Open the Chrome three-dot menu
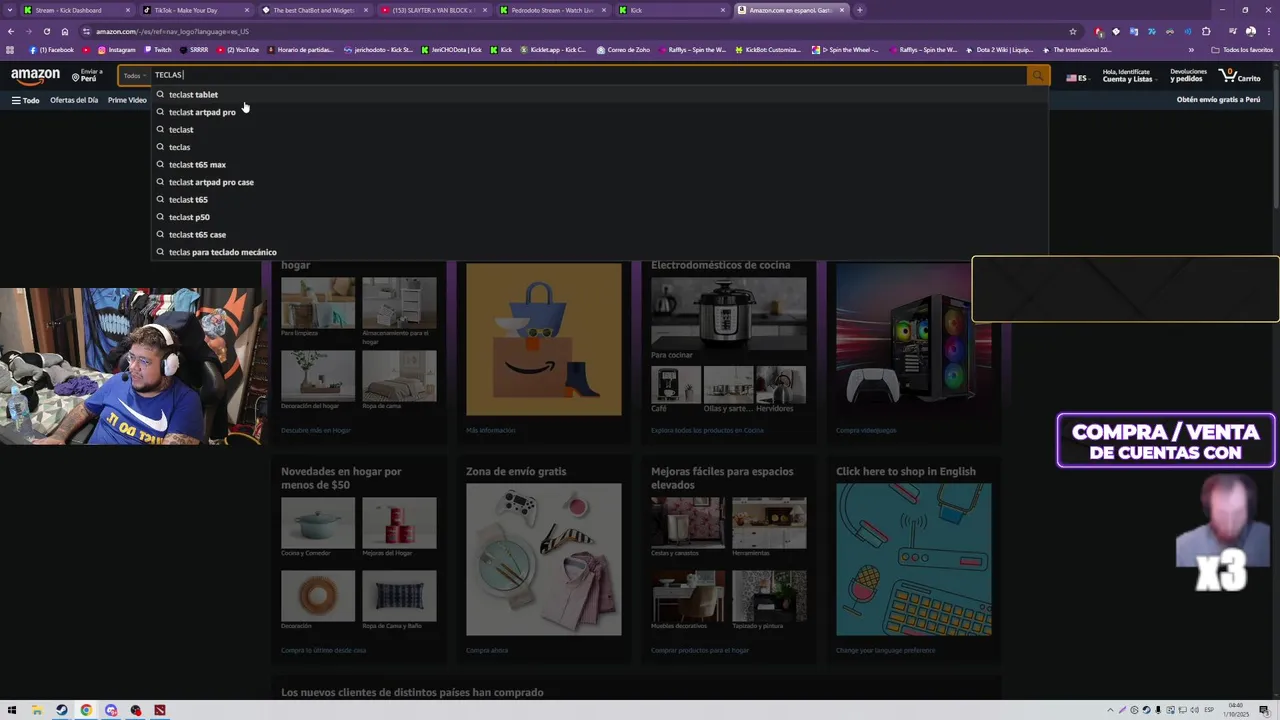The width and height of the screenshot is (1280, 720). 1267,31
